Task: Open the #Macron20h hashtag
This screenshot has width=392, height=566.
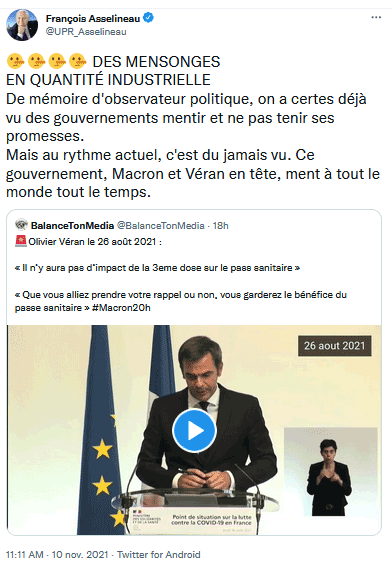Action: [121, 308]
